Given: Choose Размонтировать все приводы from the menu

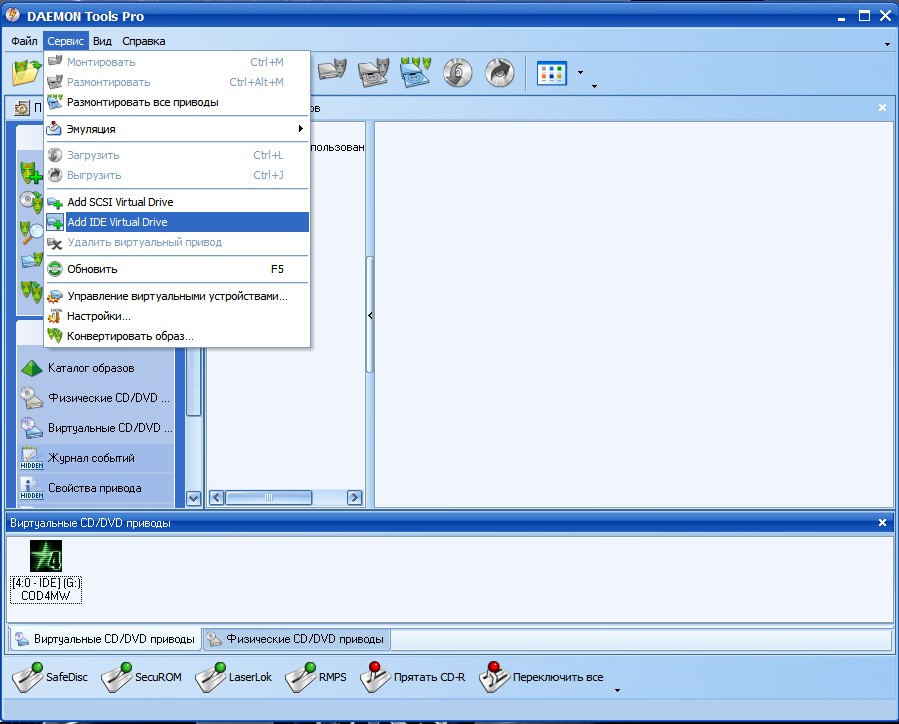Looking at the screenshot, I should [x=177, y=102].
